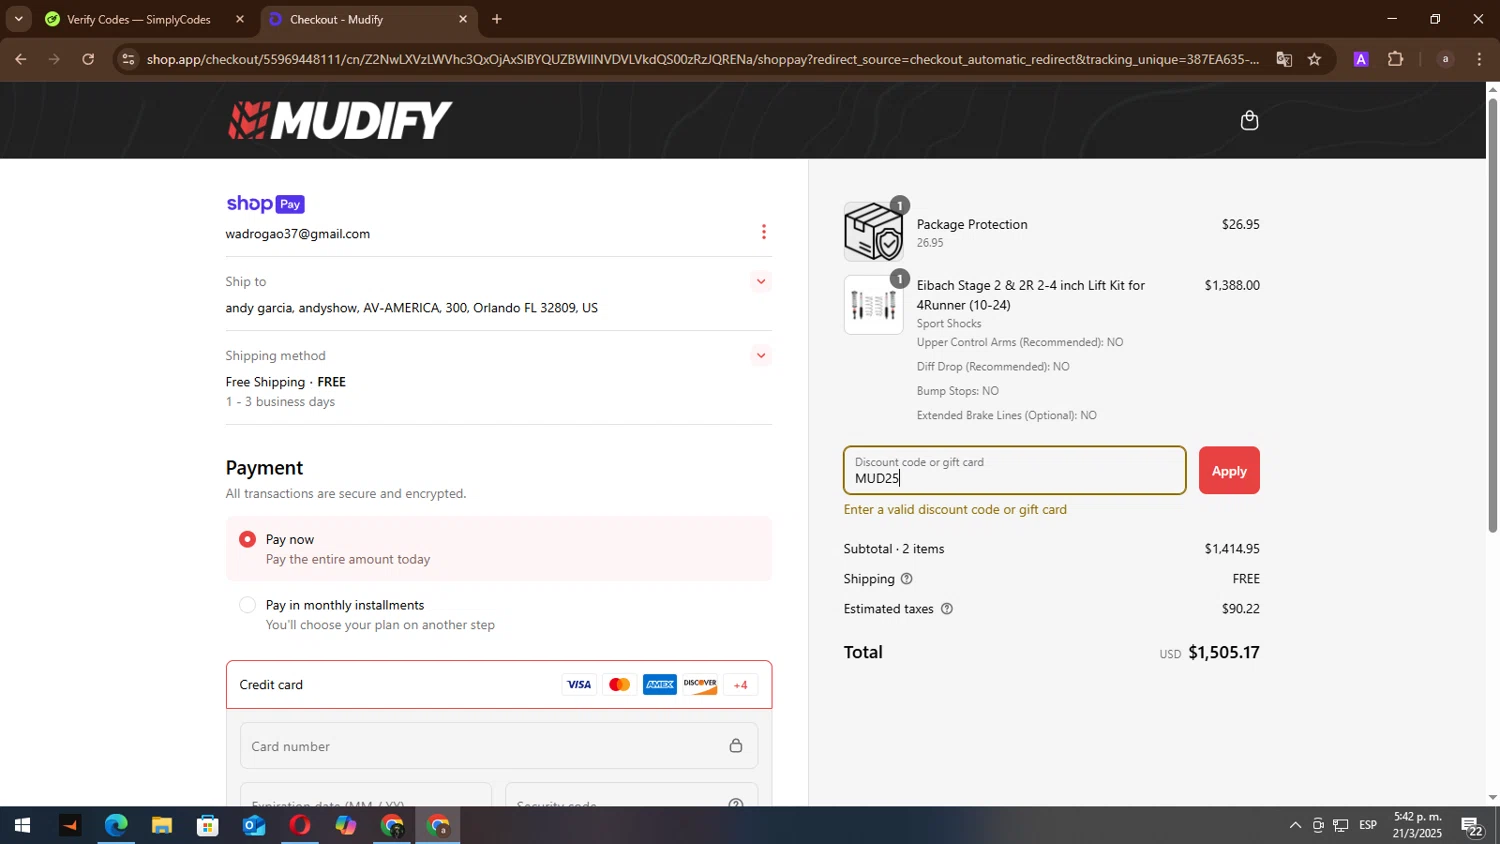Open the Chrome profile avatar

click(x=1445, y=60)
